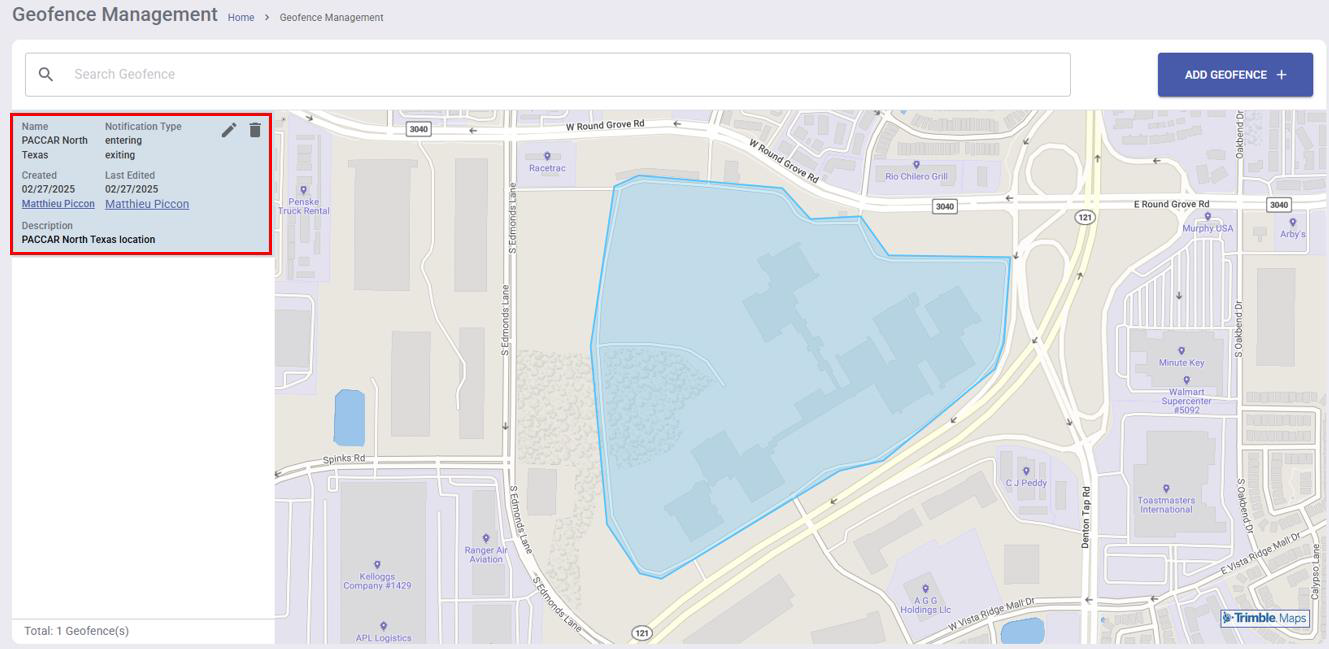This screenshot has width=1329, height=649.
Task: Open the Trimble Maps logo
Action: pyautogui.click(x=1265, y=618)
